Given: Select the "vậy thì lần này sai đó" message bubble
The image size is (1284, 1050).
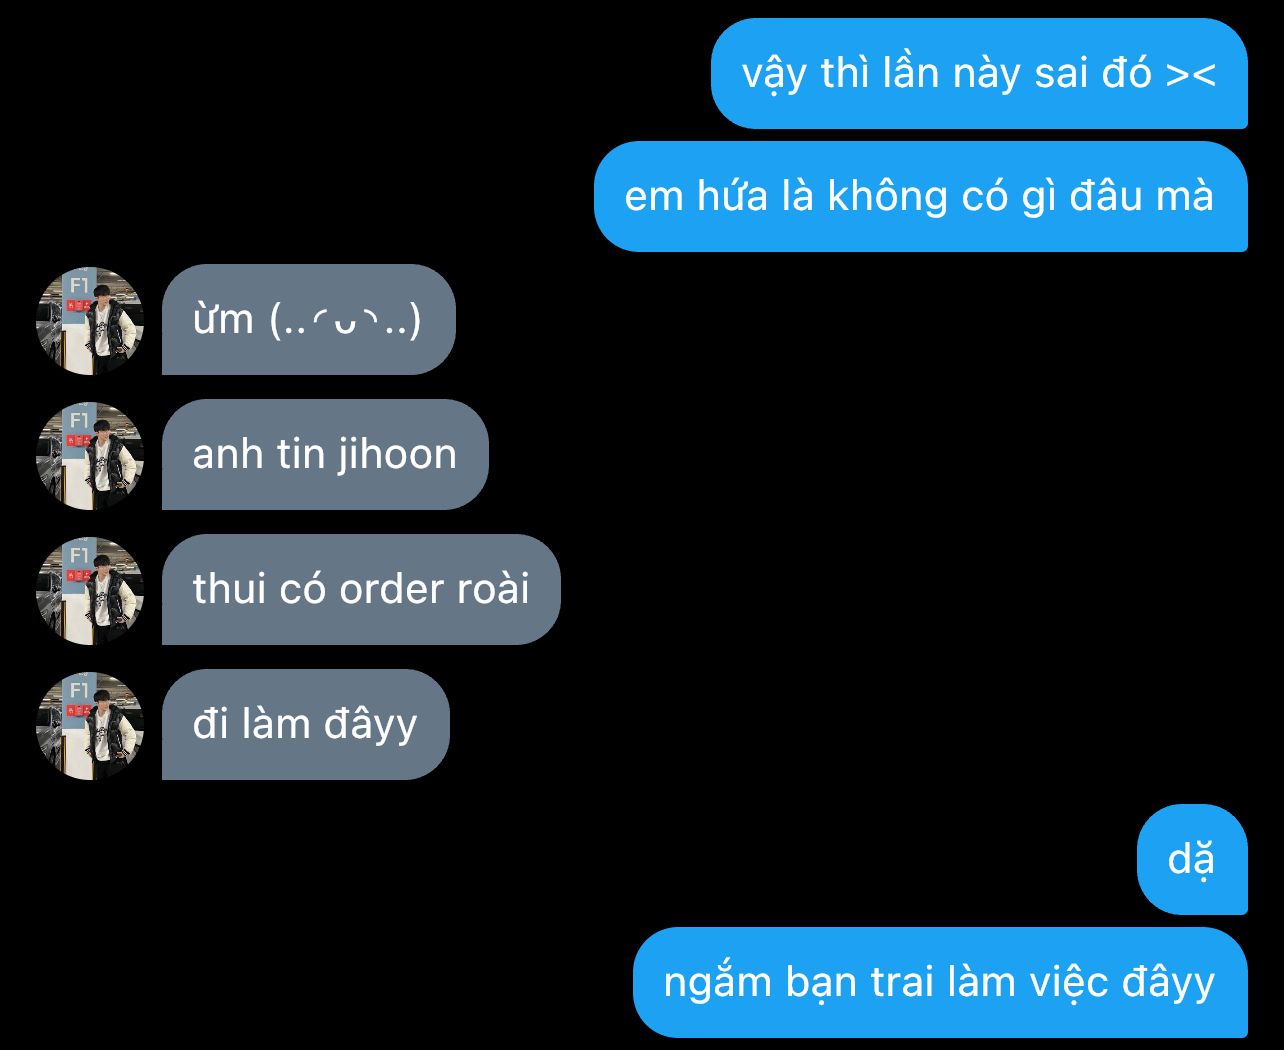Looking at the screenshot, I should 979,74.
